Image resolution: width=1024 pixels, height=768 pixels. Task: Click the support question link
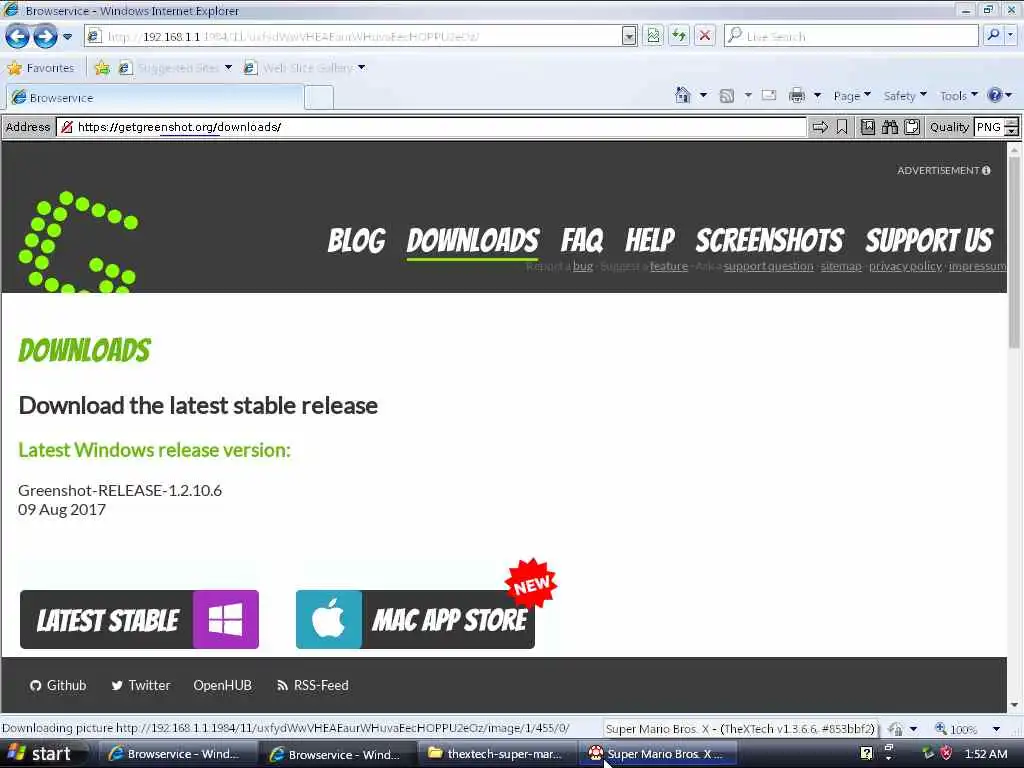768,266
